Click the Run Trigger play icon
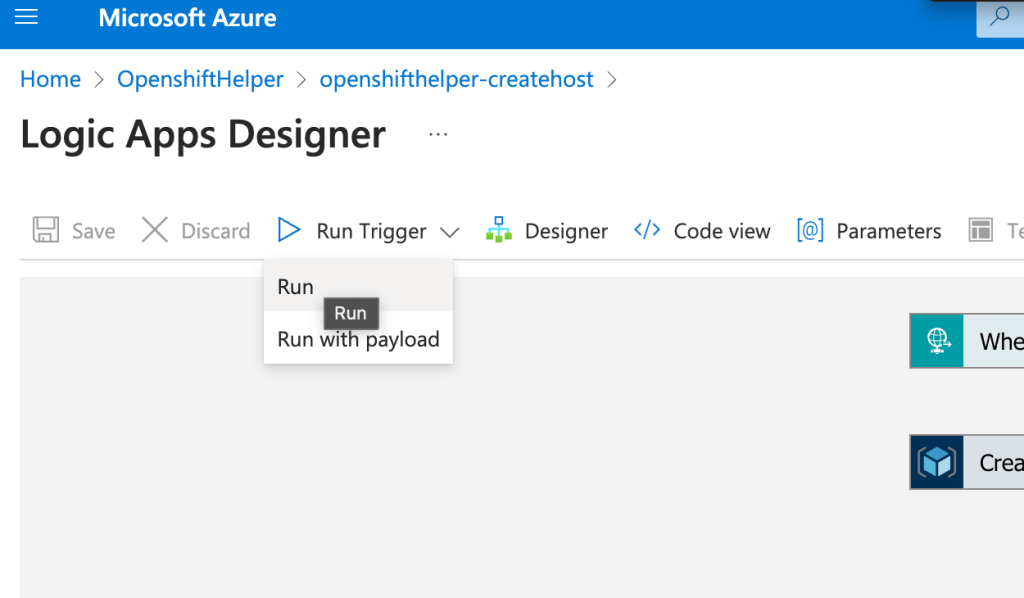Screen dimensions: 1024x598 [289, 230]
